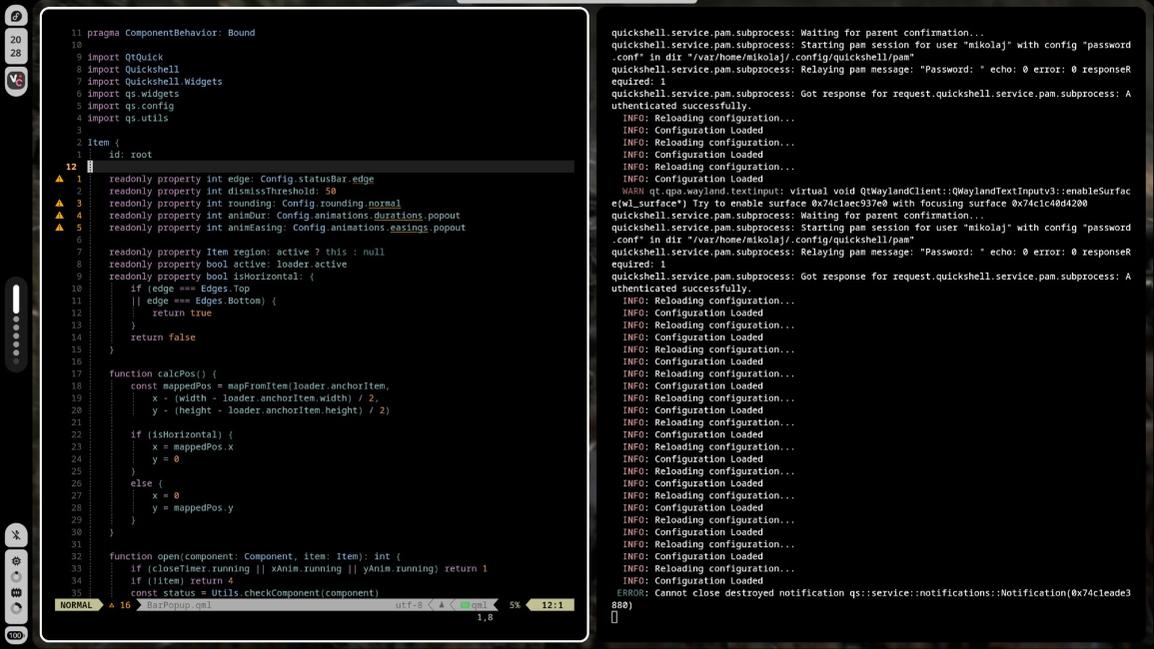Click the NORMAL mode indicator

76,605
